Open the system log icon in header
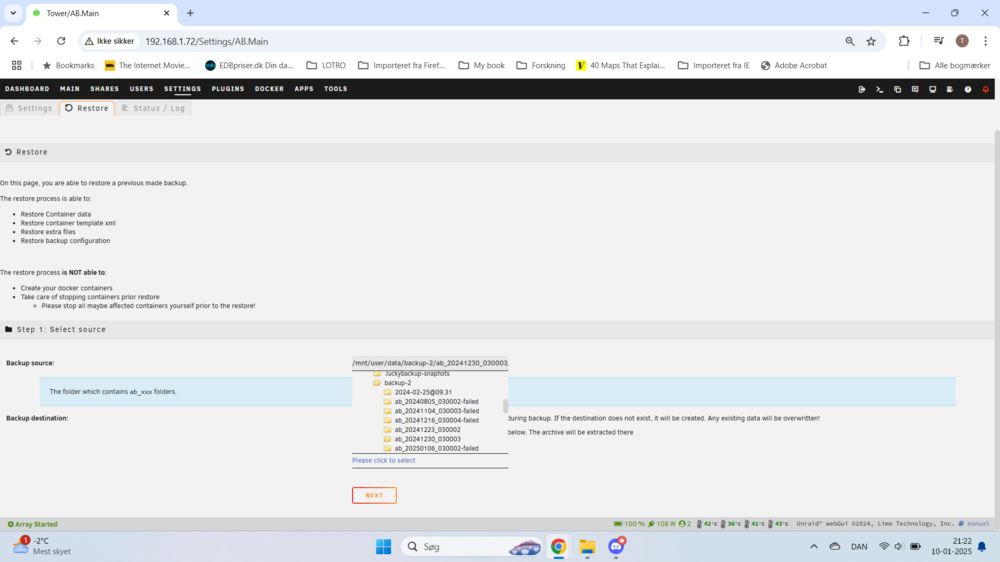The height and width of the screenshot is (562, 1000). point(950,89)
